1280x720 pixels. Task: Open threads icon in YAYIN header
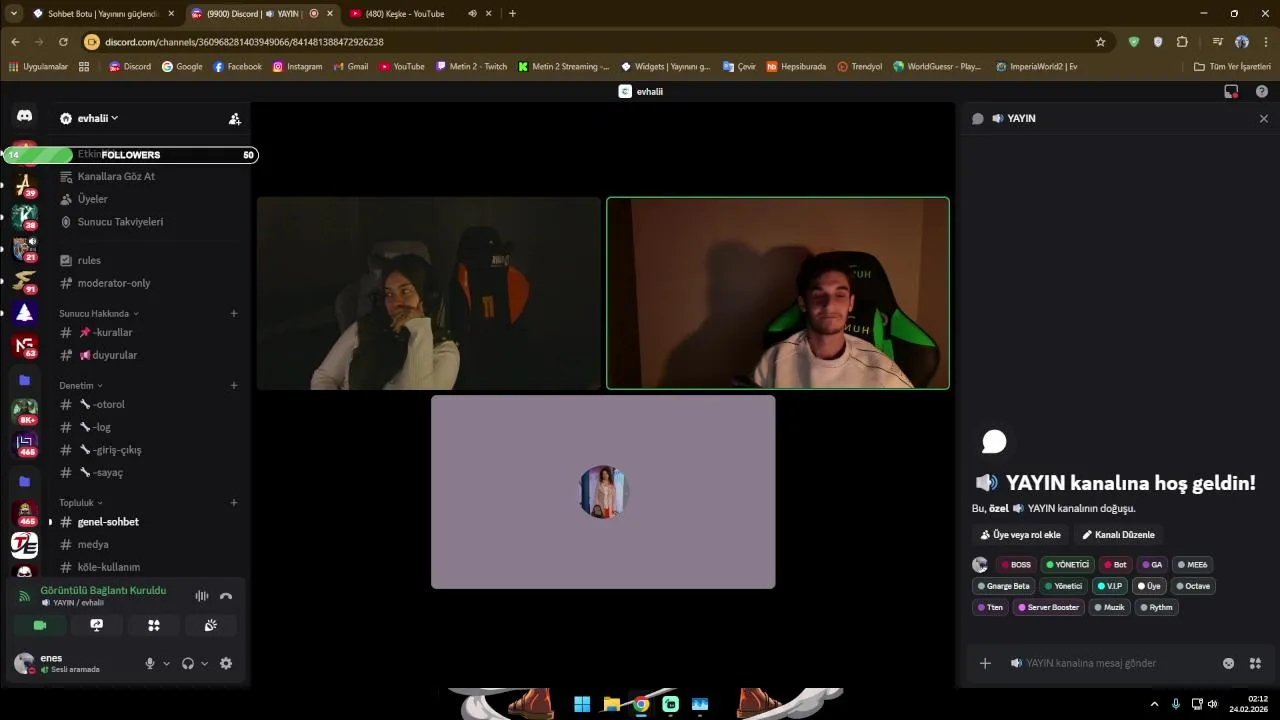(978, 118)
